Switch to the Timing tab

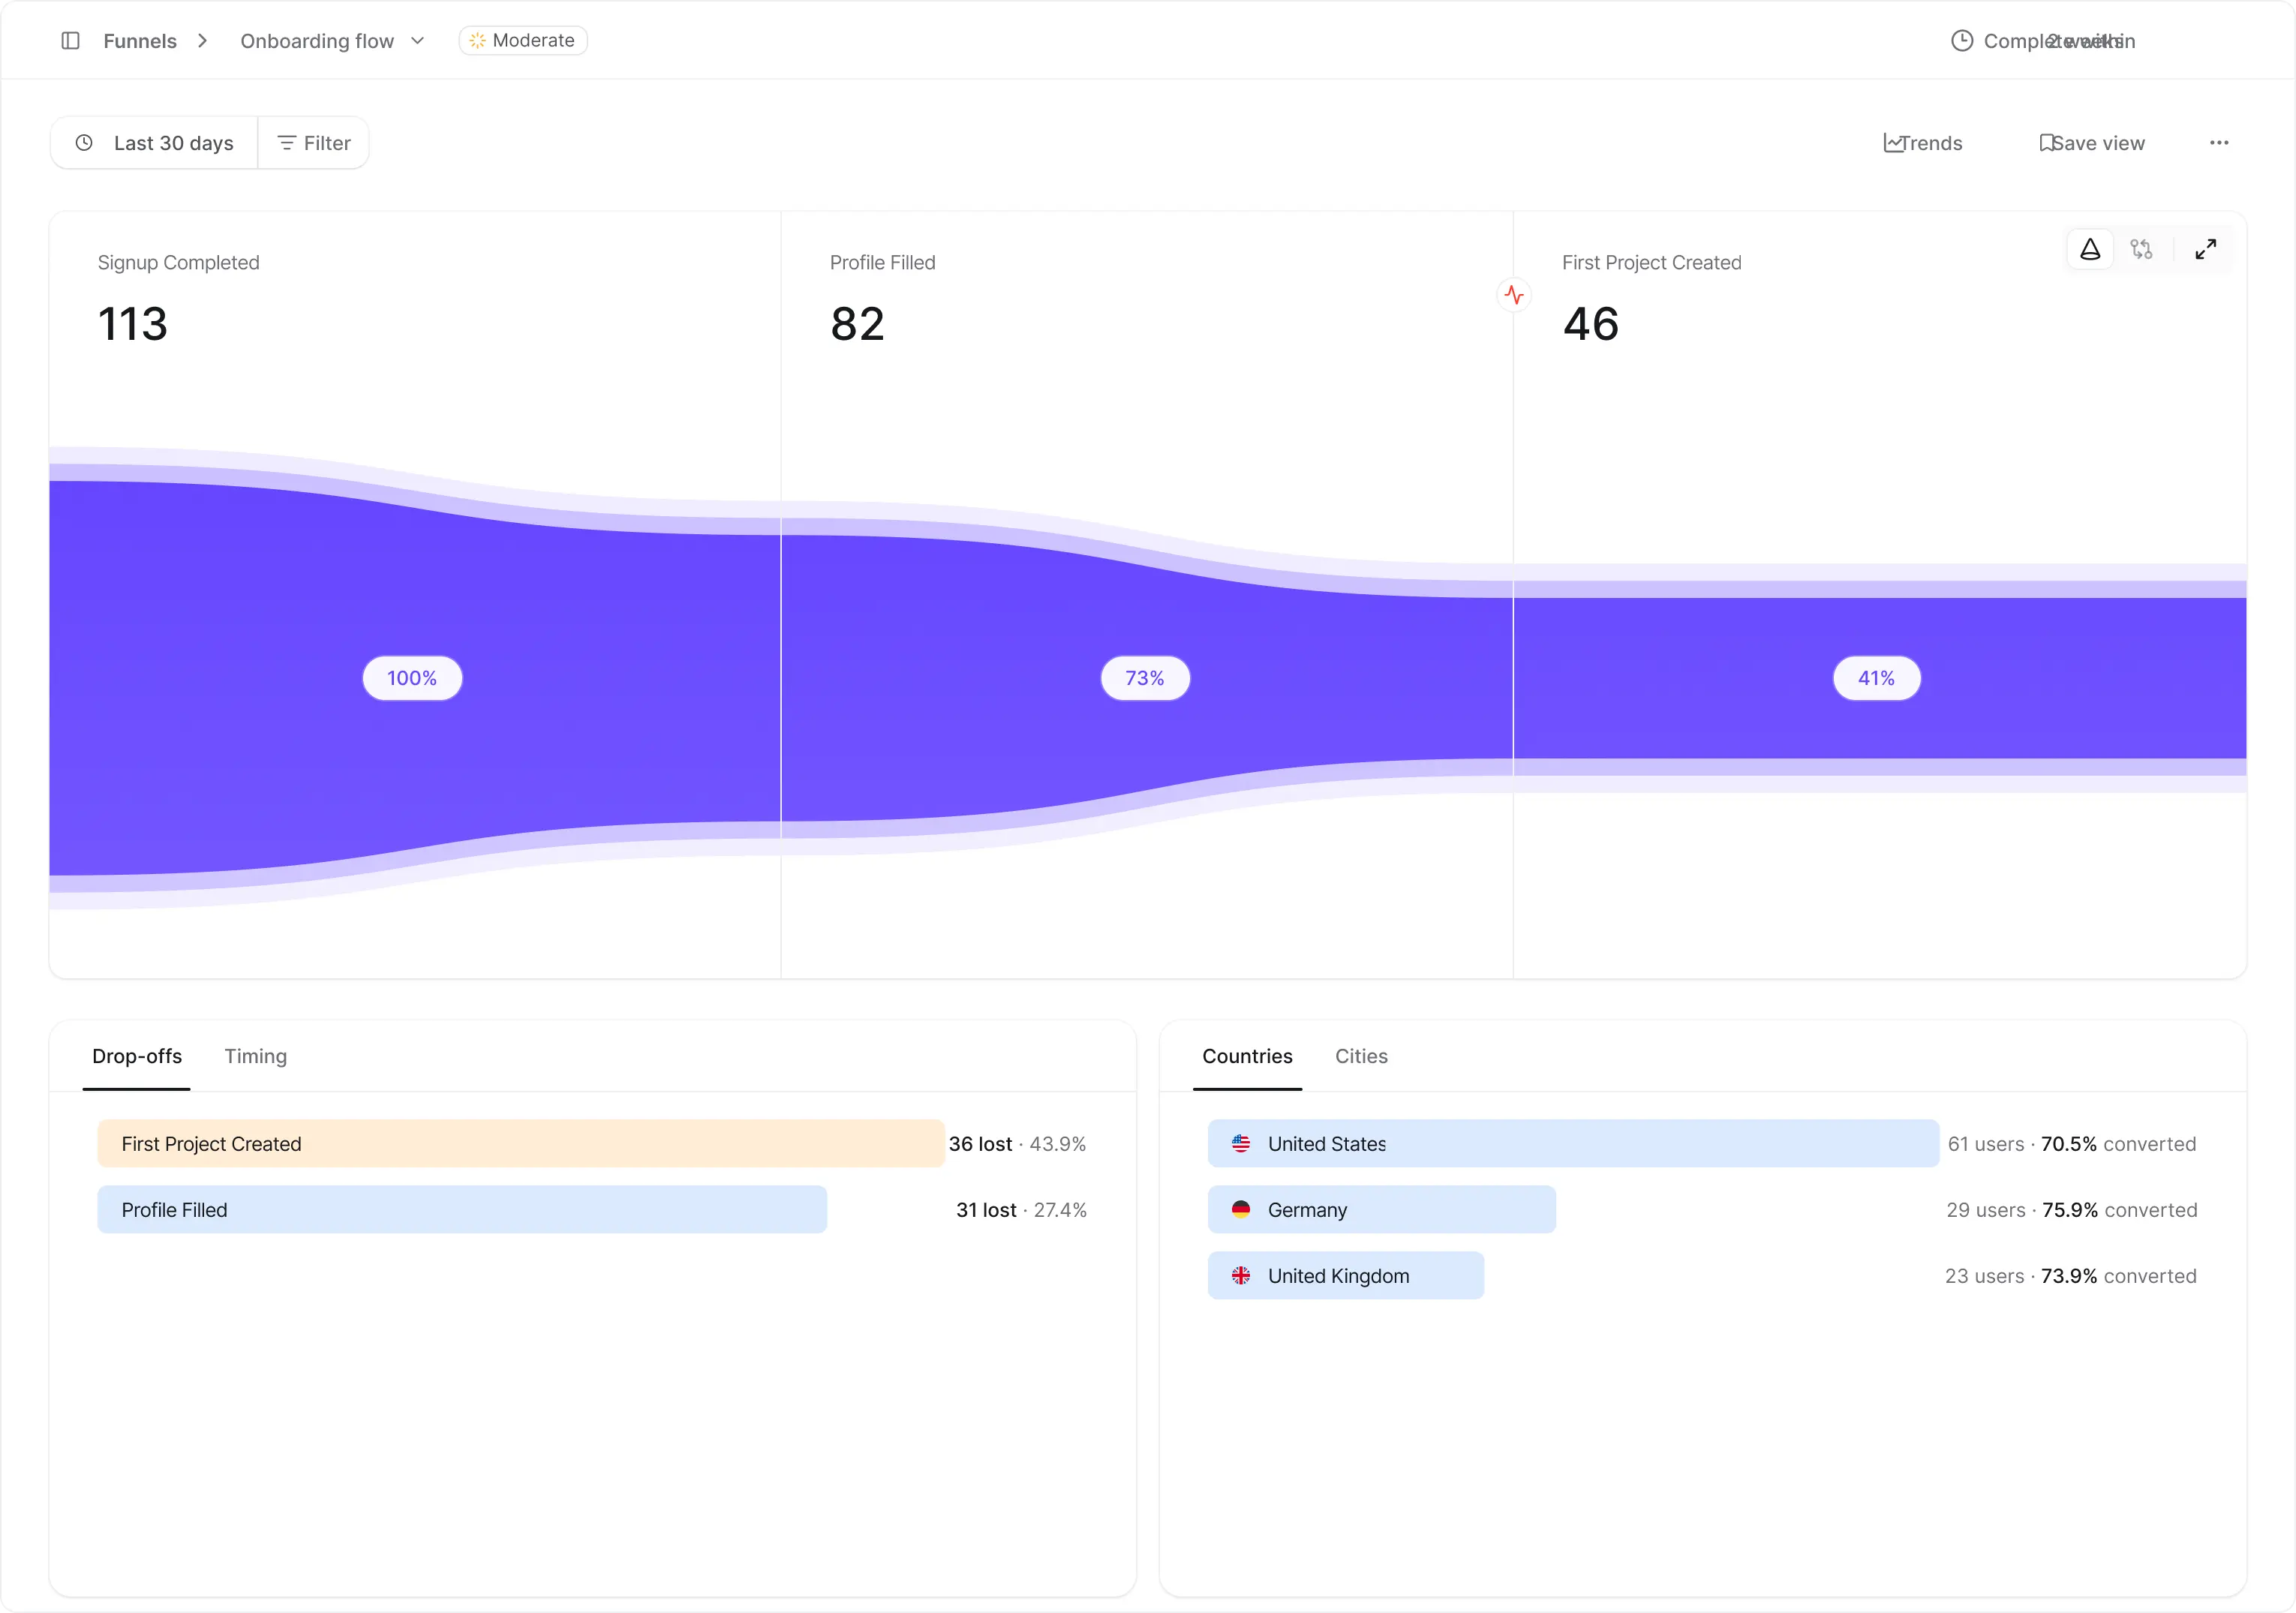point(256,1056)
